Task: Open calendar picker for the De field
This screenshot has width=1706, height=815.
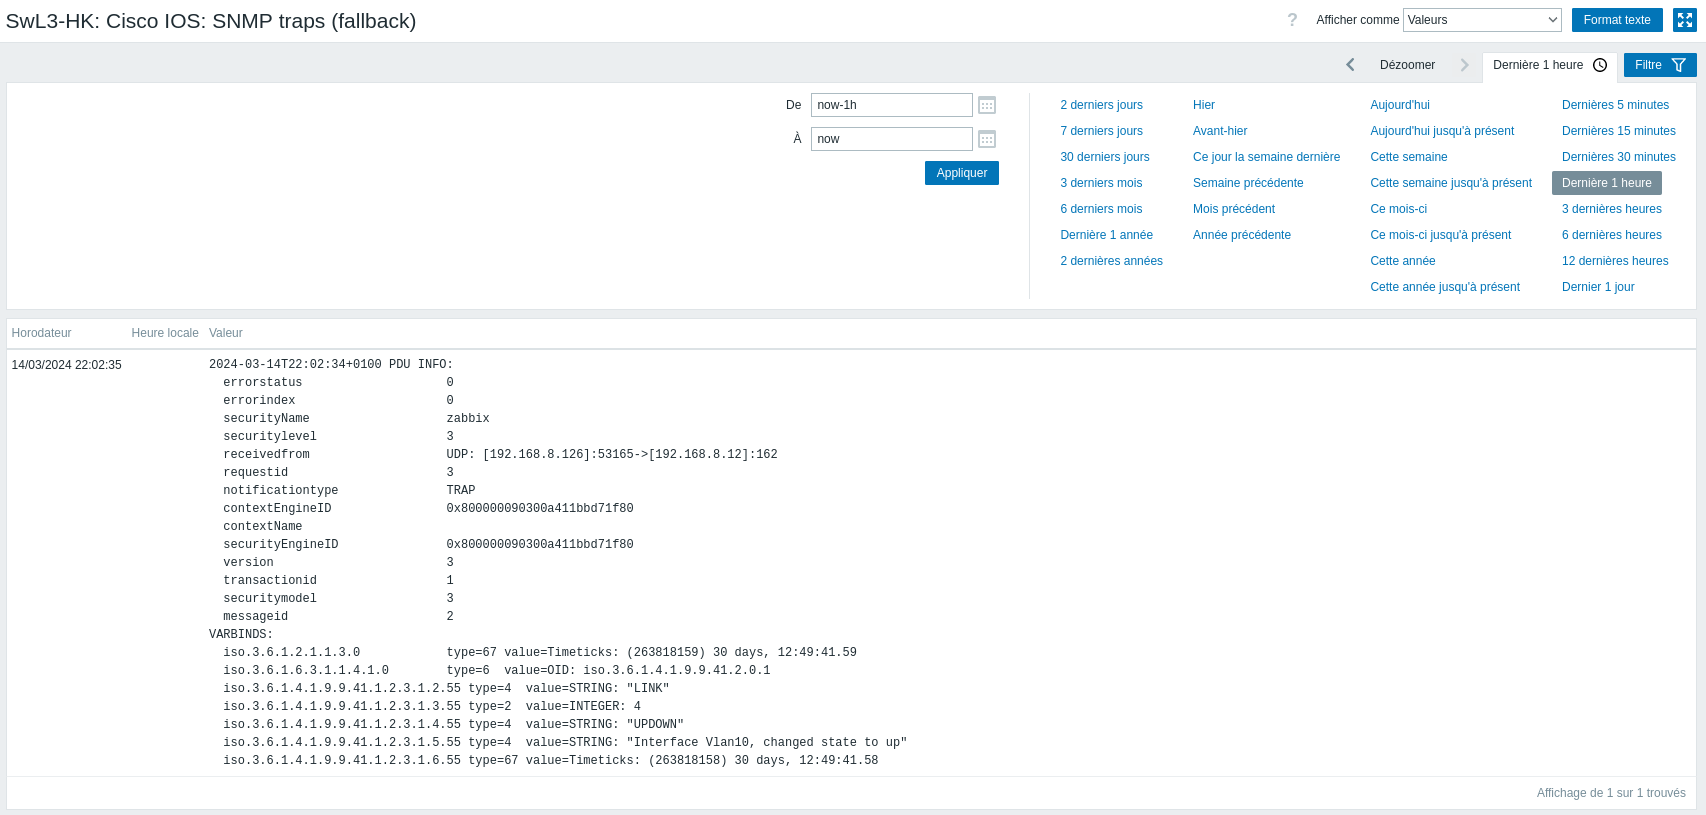Action: pos(987,105)
